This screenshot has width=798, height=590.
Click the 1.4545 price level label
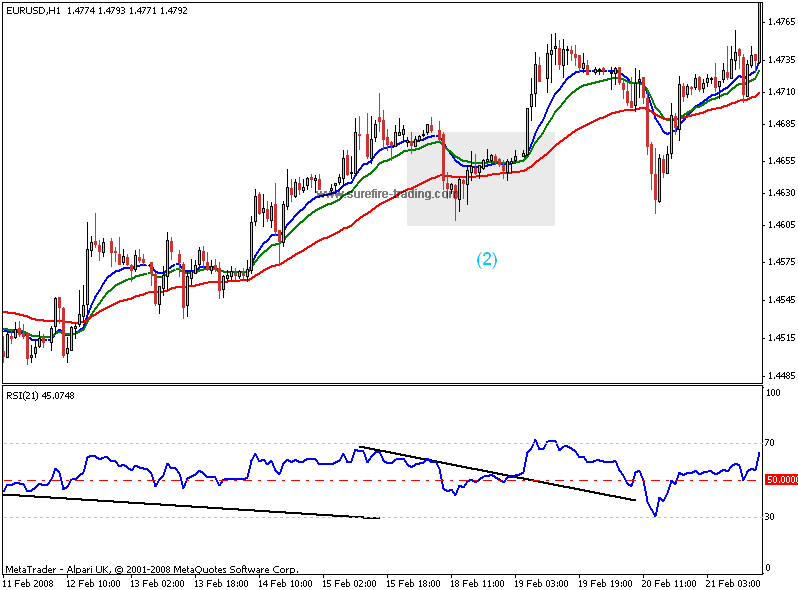[781, 300]
